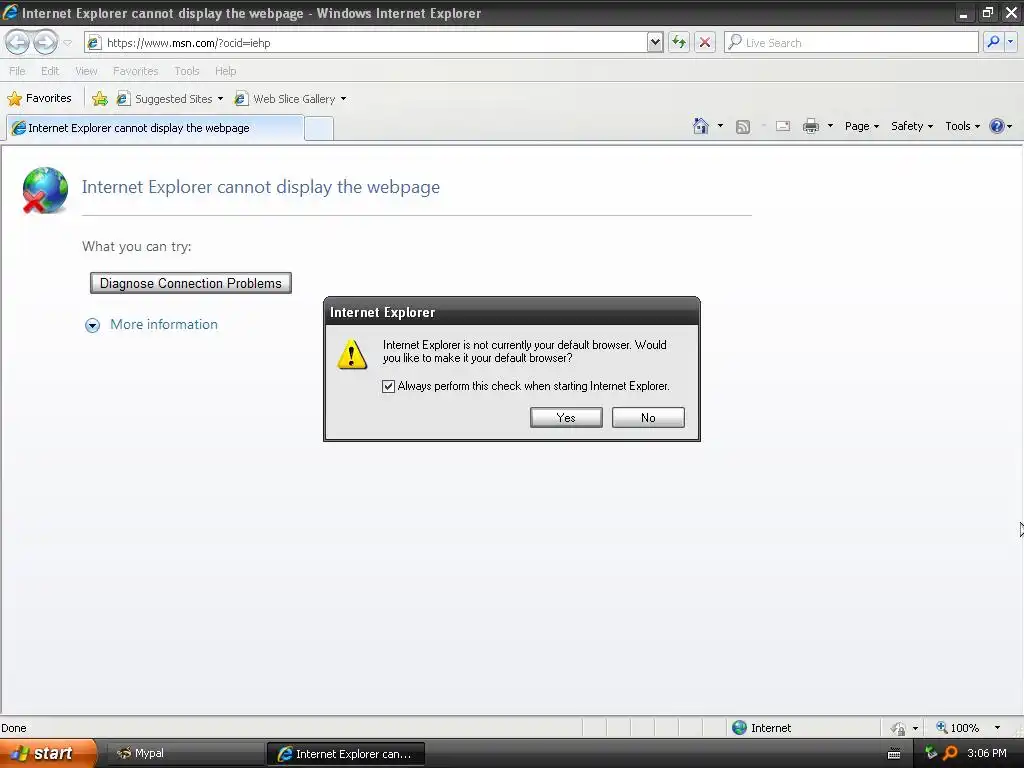Open Web Slice Gallery link
The image size is (1024, 768).
click(x=290, y=99)
